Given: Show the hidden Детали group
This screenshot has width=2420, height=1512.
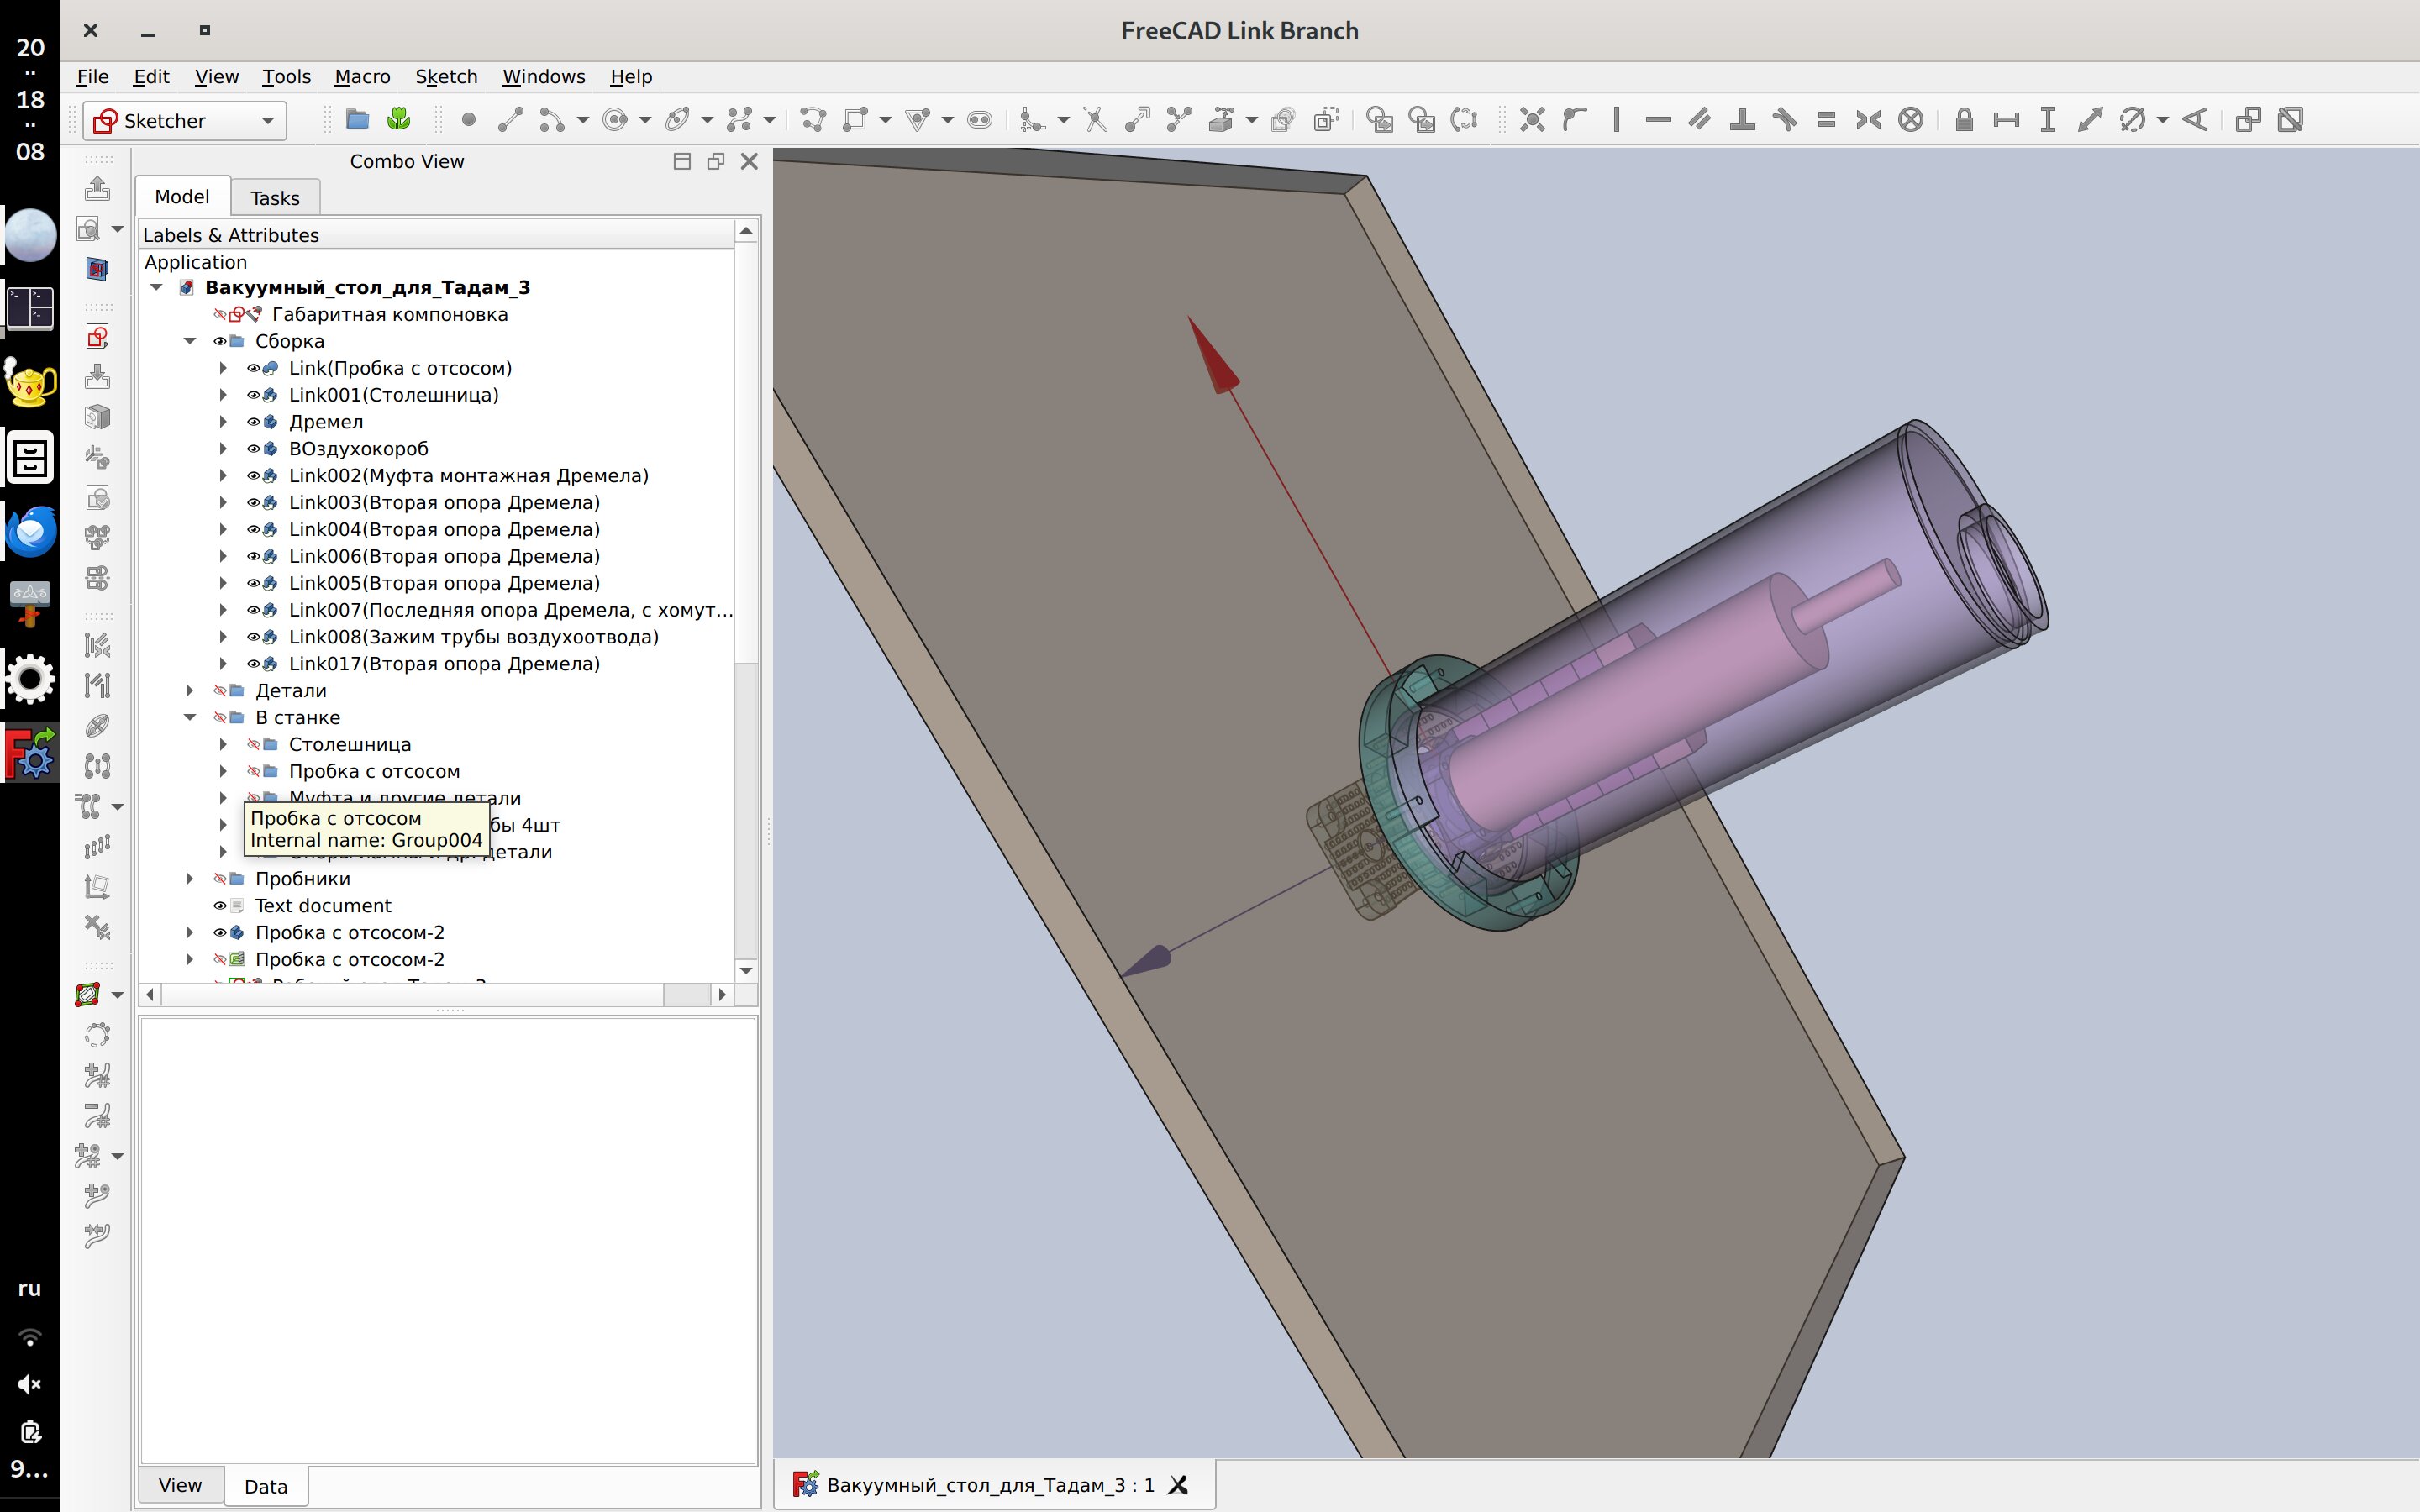Looking at the screenshot, I should pyautogui.click(x=219, y=691).
